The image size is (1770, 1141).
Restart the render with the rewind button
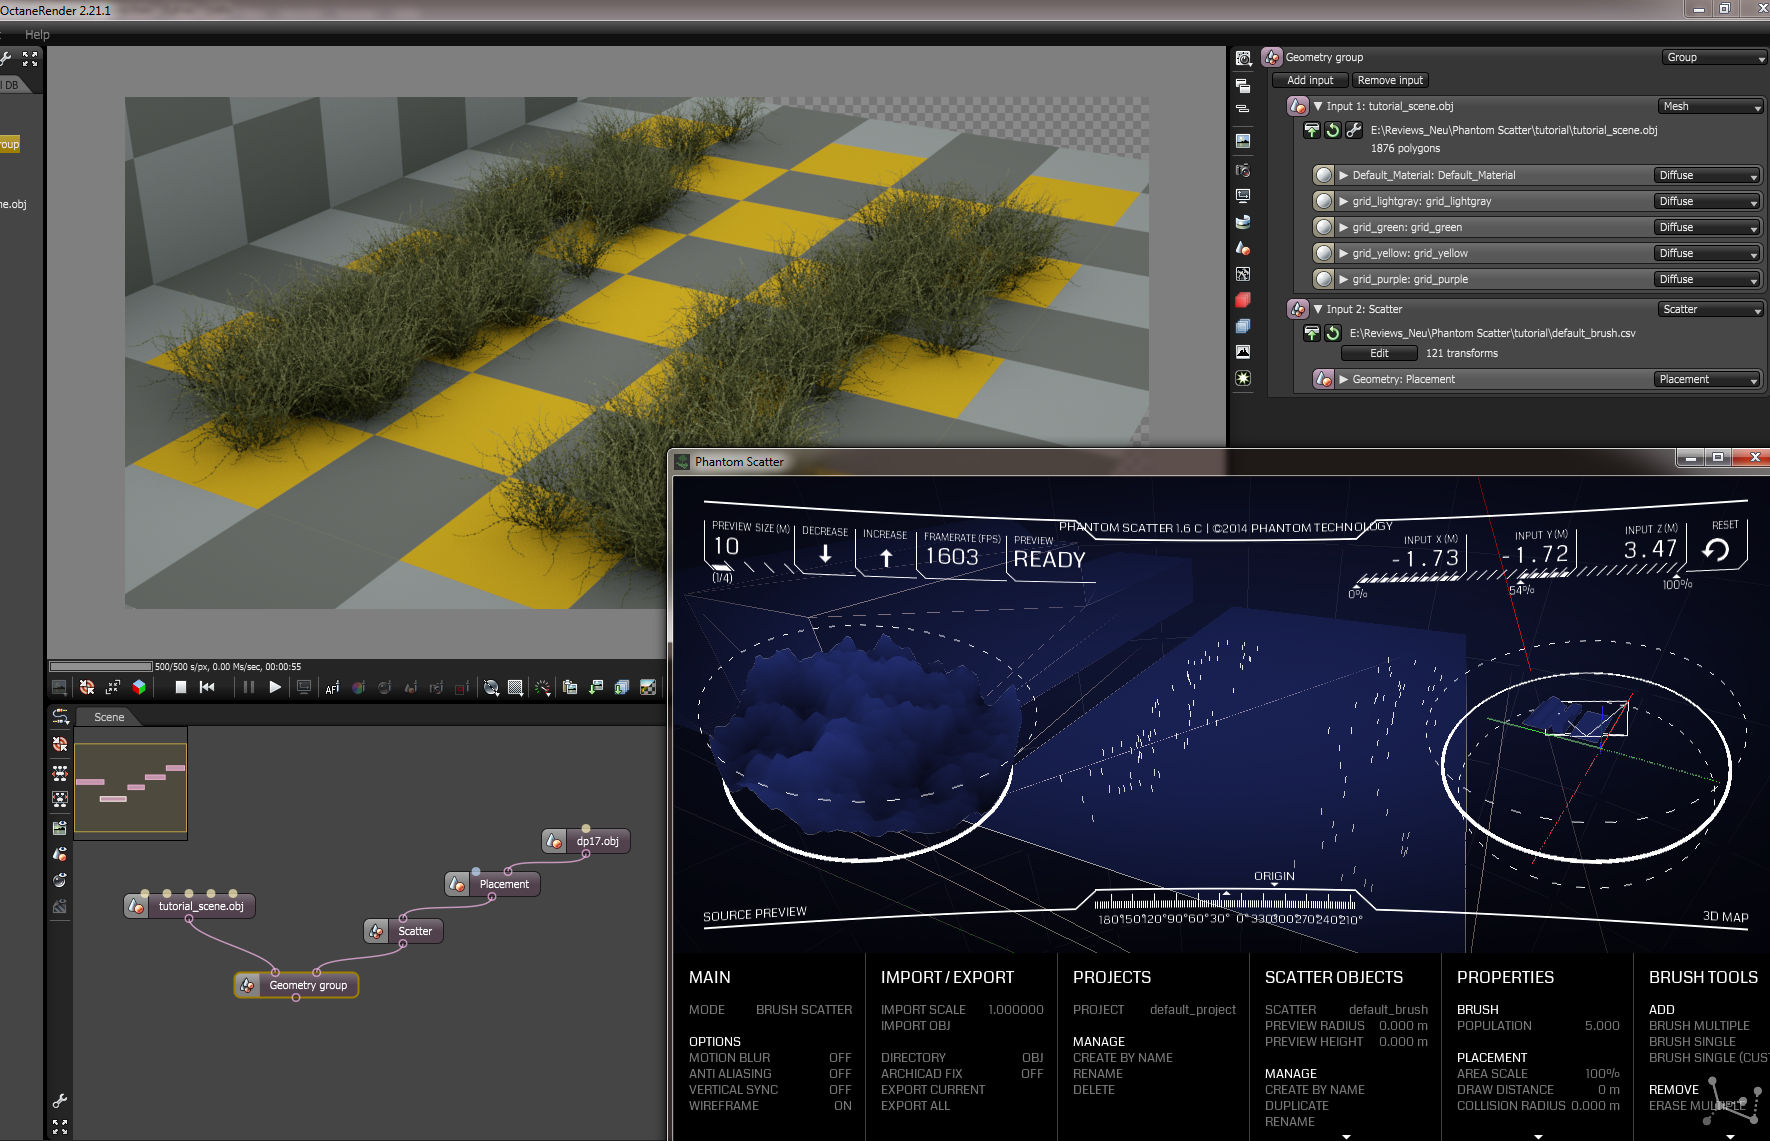click(x=207, y=687)
